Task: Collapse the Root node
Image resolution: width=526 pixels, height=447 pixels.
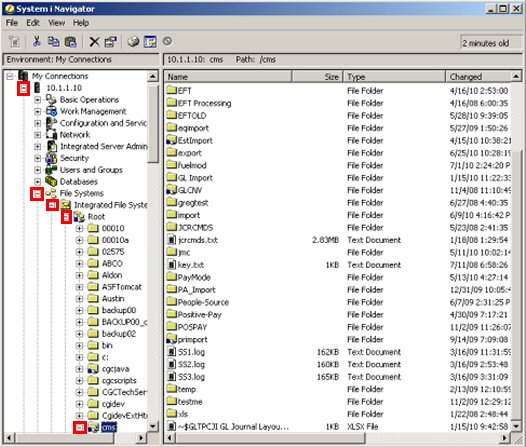Action: coord(66,217)
